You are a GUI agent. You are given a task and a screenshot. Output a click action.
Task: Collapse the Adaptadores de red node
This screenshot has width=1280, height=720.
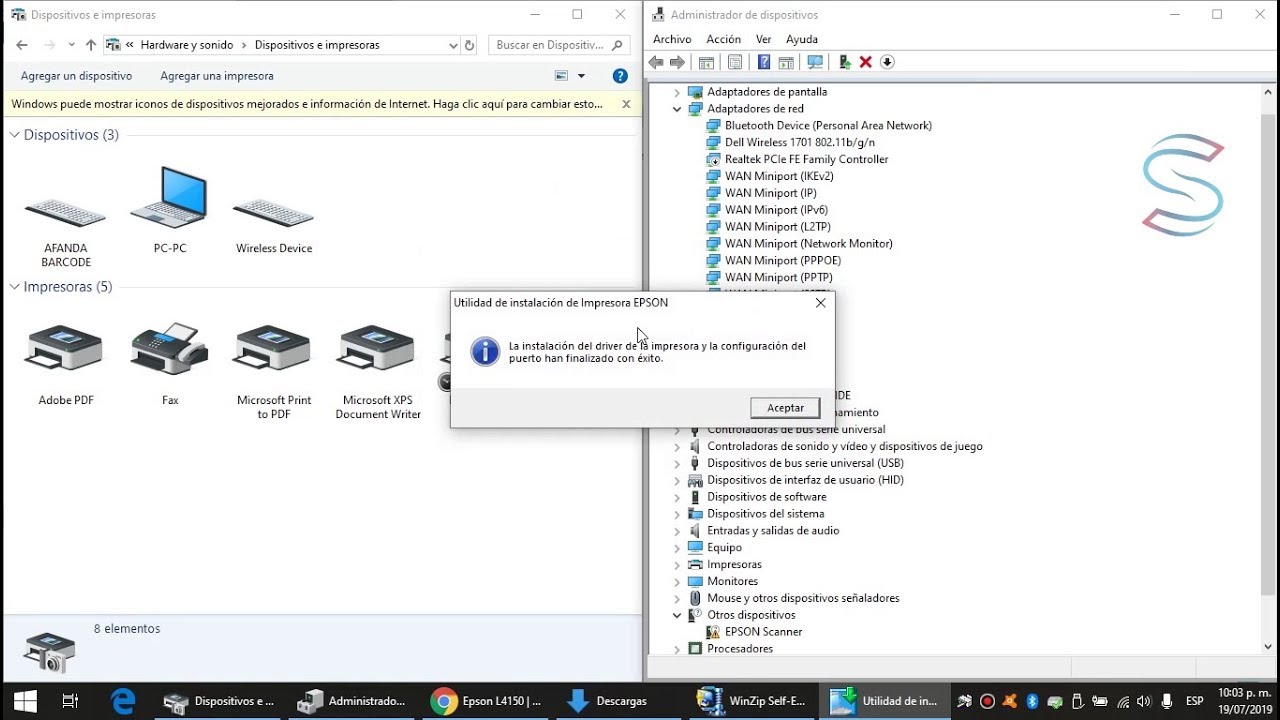pos(677,109)
